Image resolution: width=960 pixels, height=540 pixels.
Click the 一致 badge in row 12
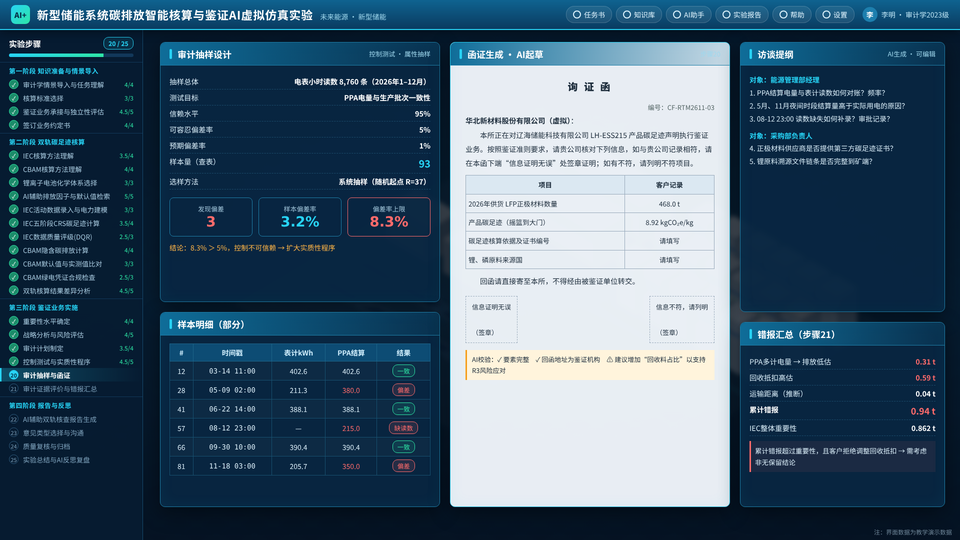403,371
